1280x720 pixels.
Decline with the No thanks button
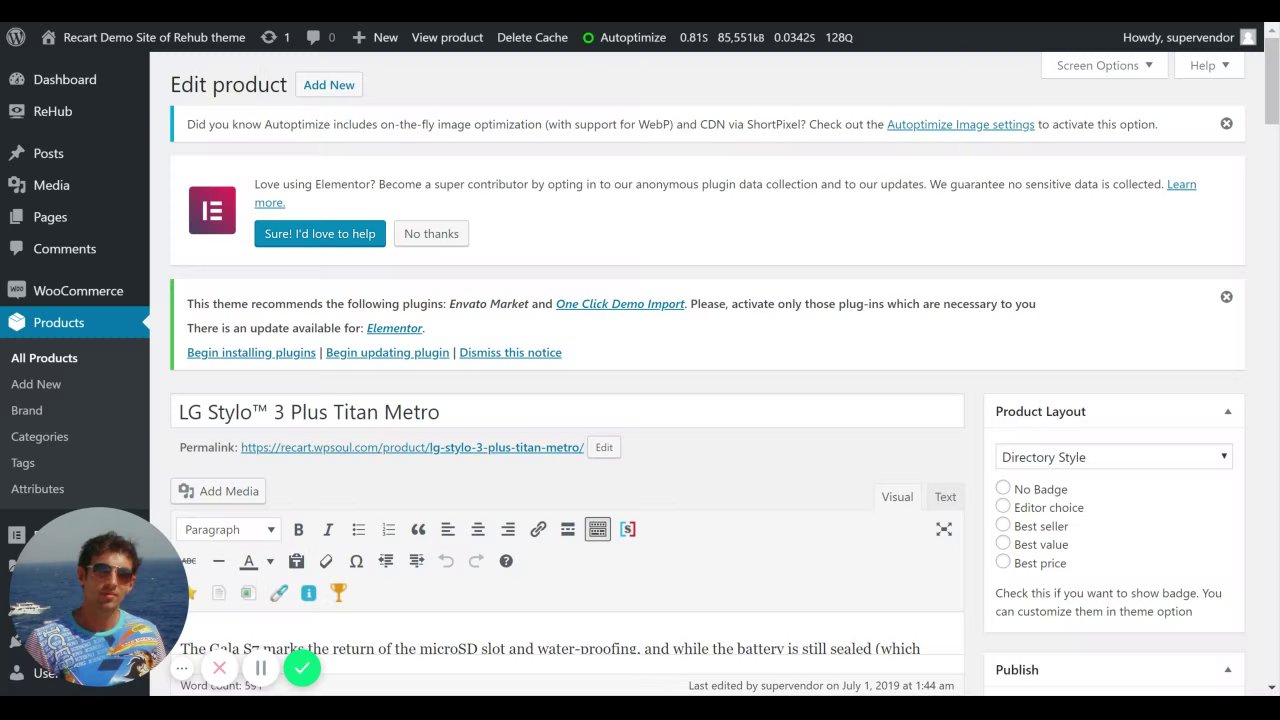431,234
